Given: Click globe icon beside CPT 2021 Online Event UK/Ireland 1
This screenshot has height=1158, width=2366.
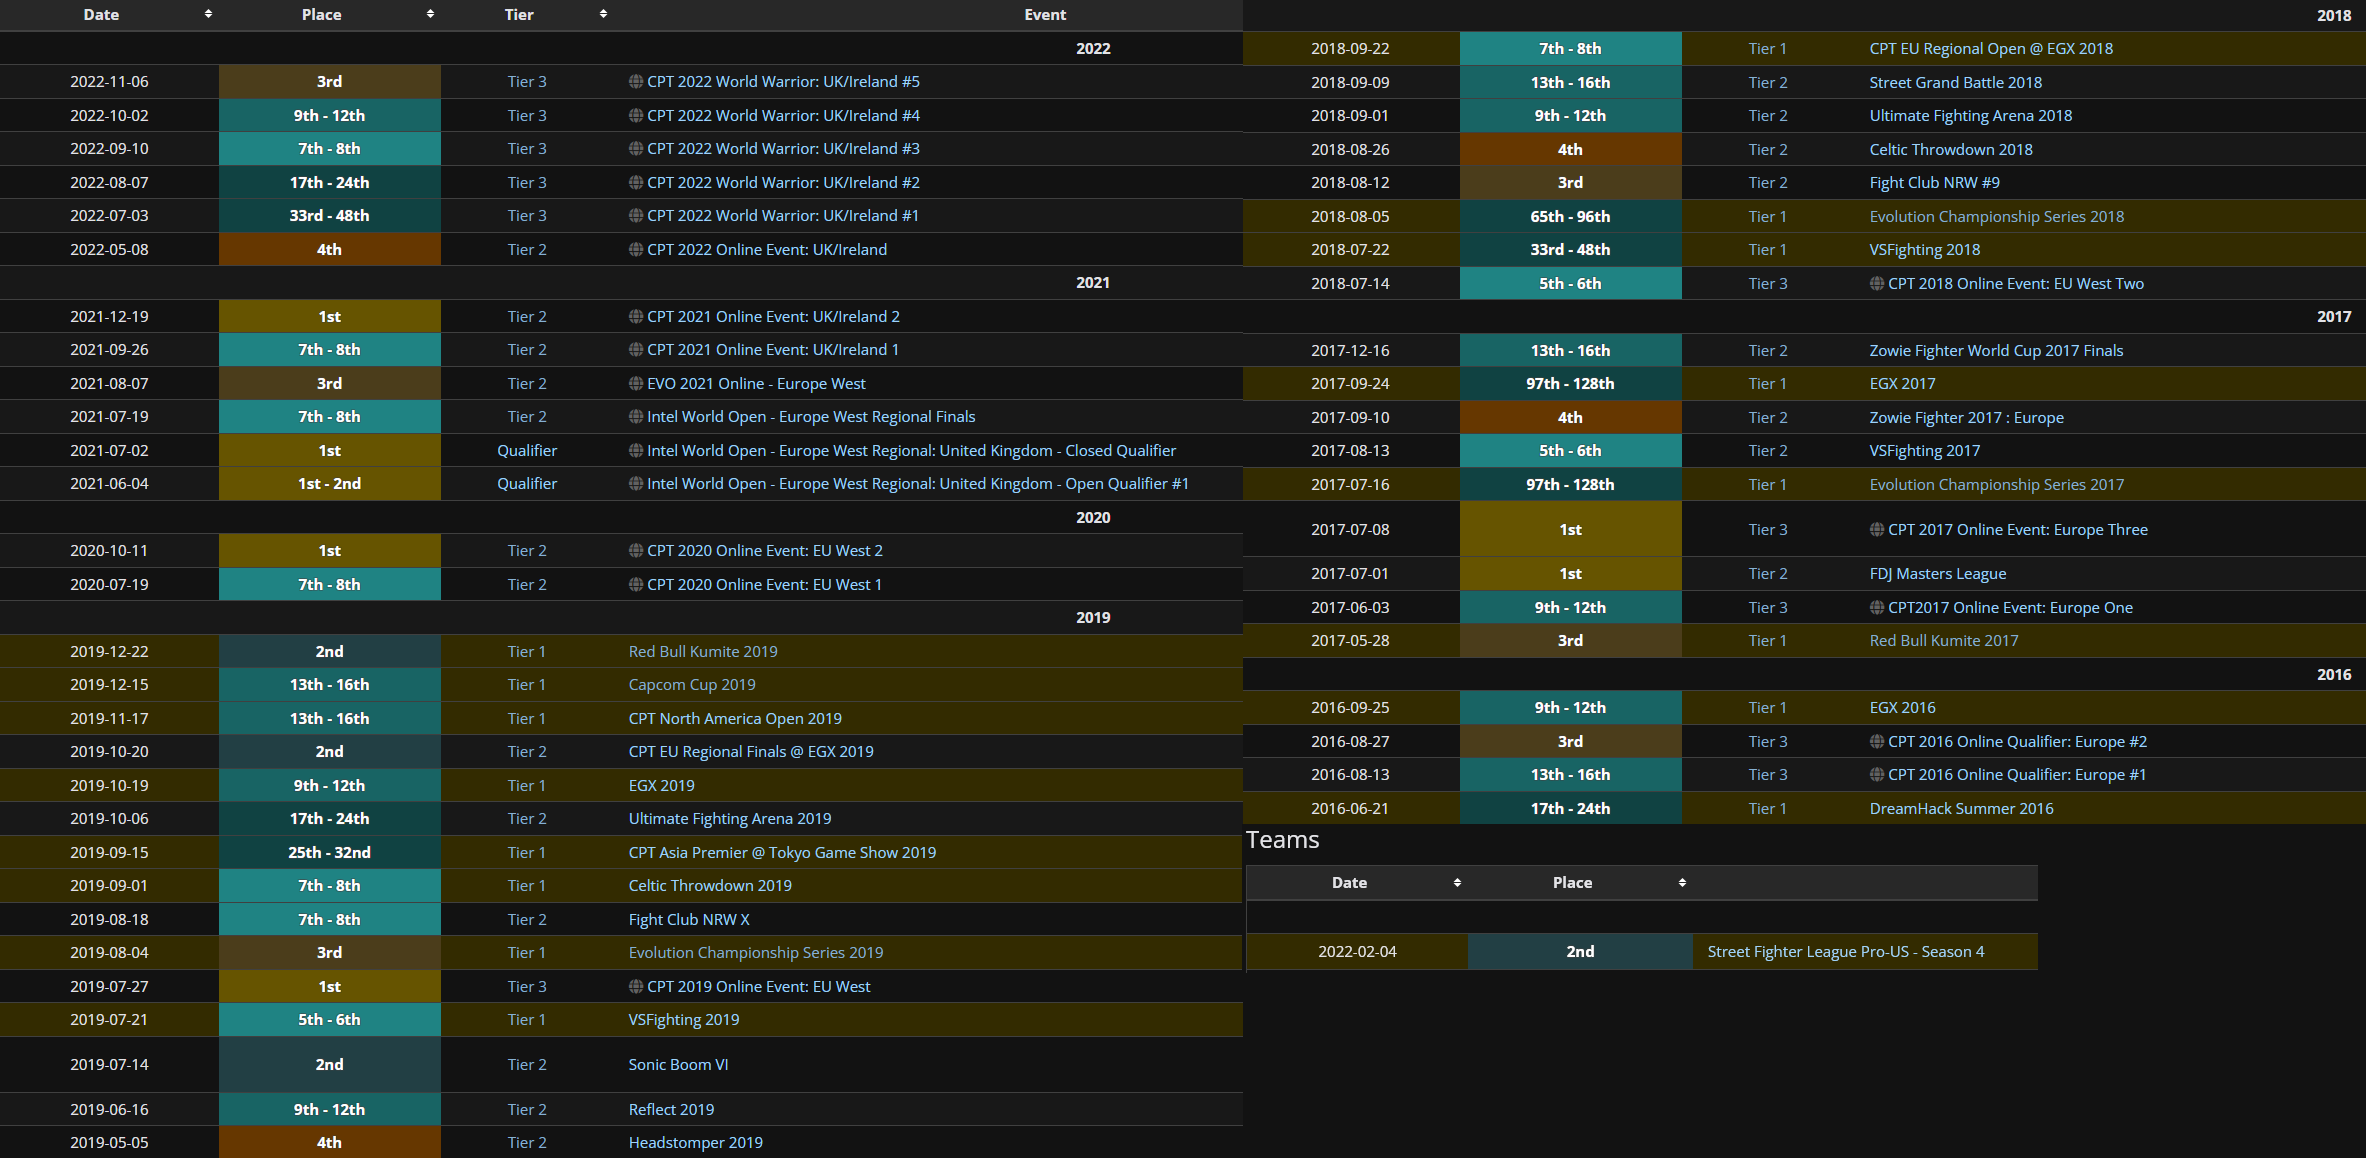Looking at the screenshot, I should tap(635, 350).
